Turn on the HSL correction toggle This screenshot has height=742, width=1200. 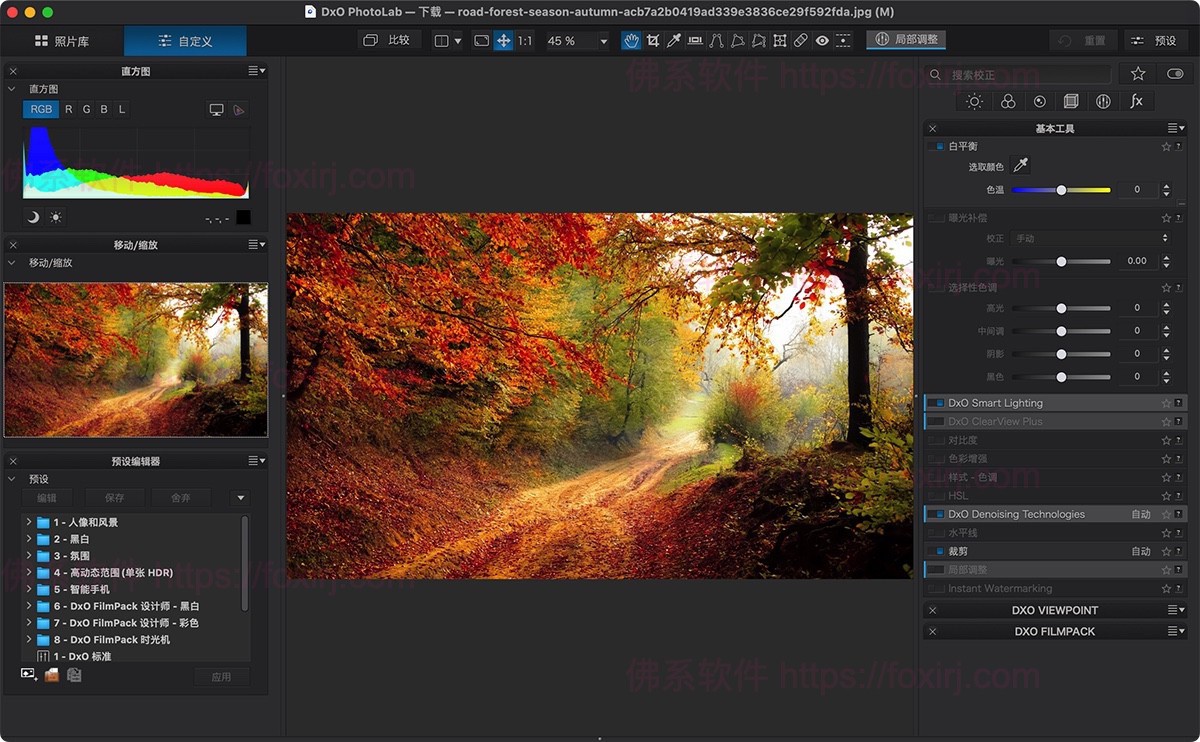coord(938,497)
